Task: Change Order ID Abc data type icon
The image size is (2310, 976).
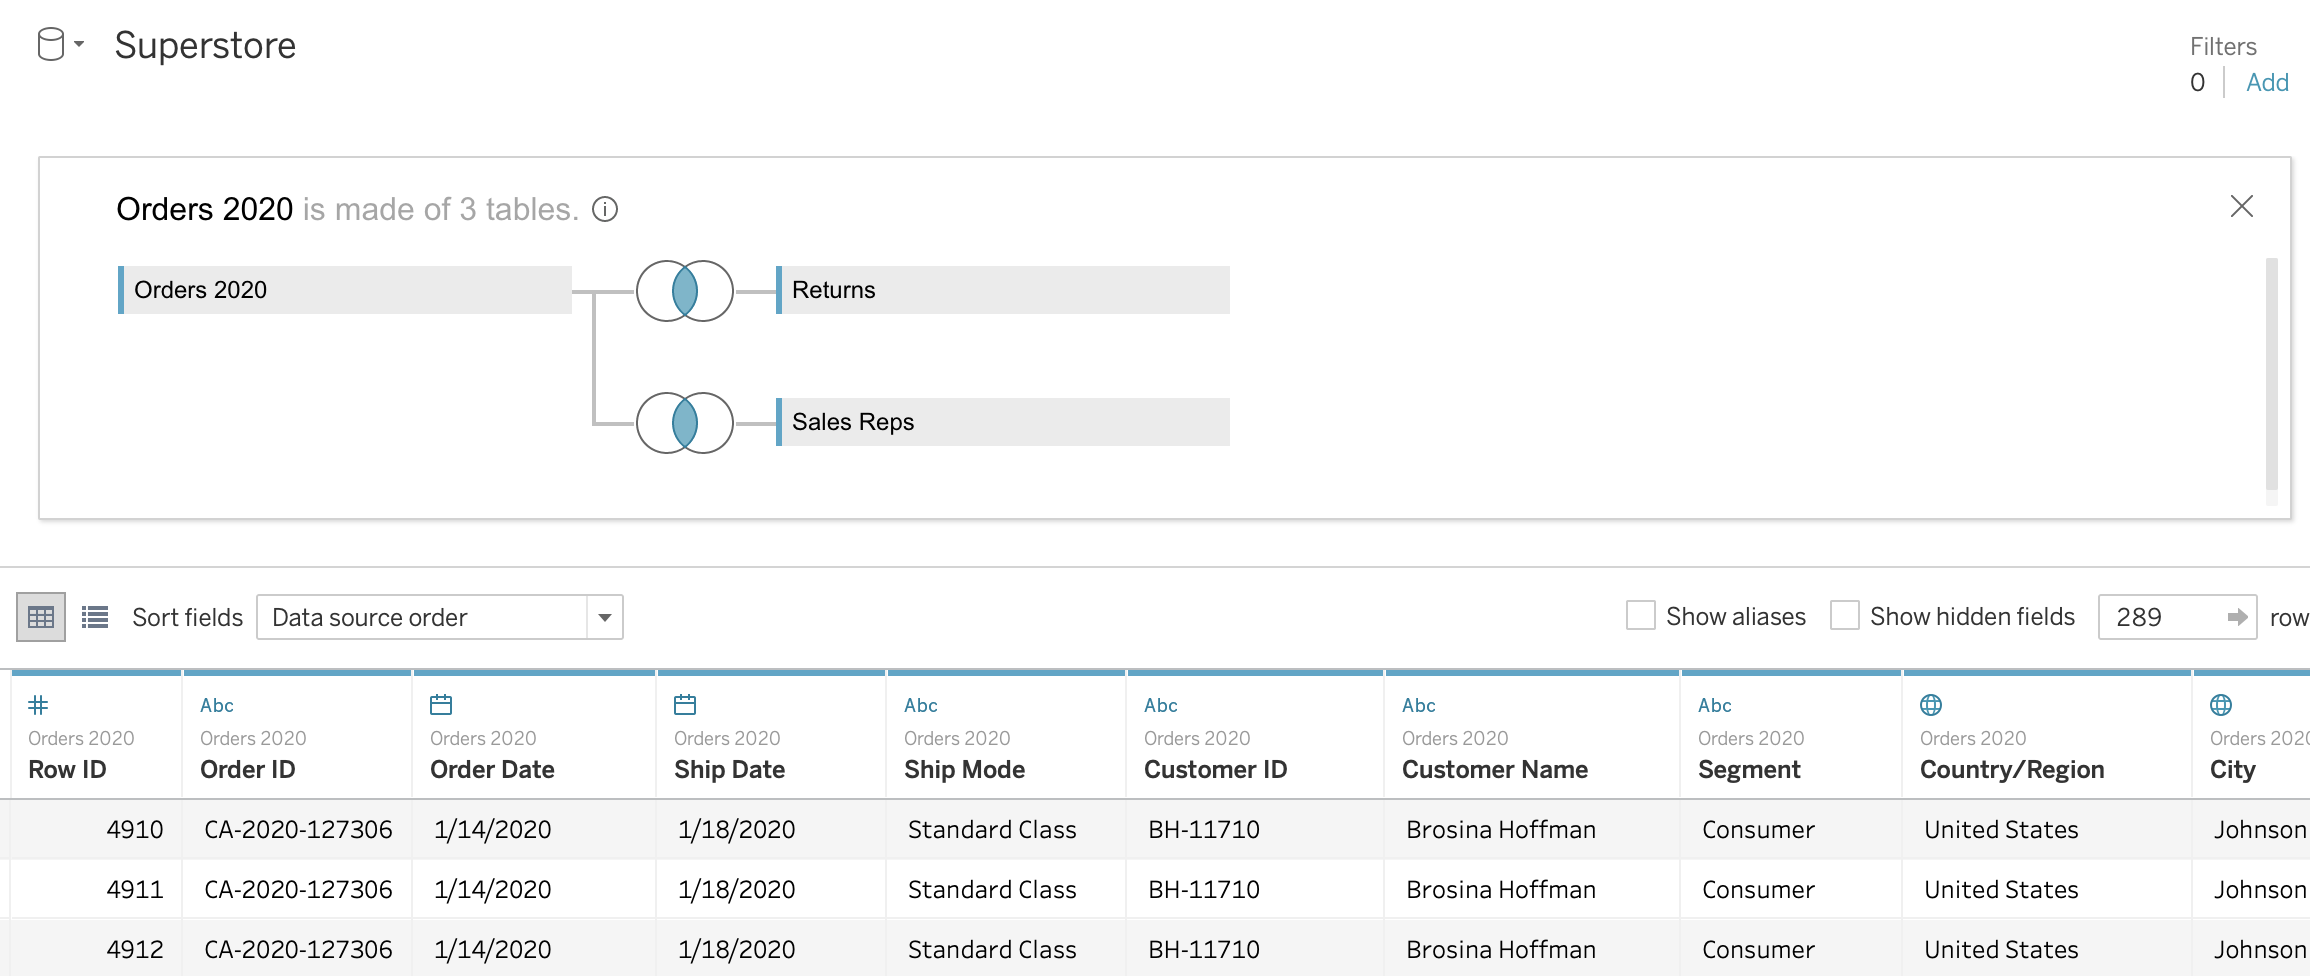Action: [x=217, y=705]
